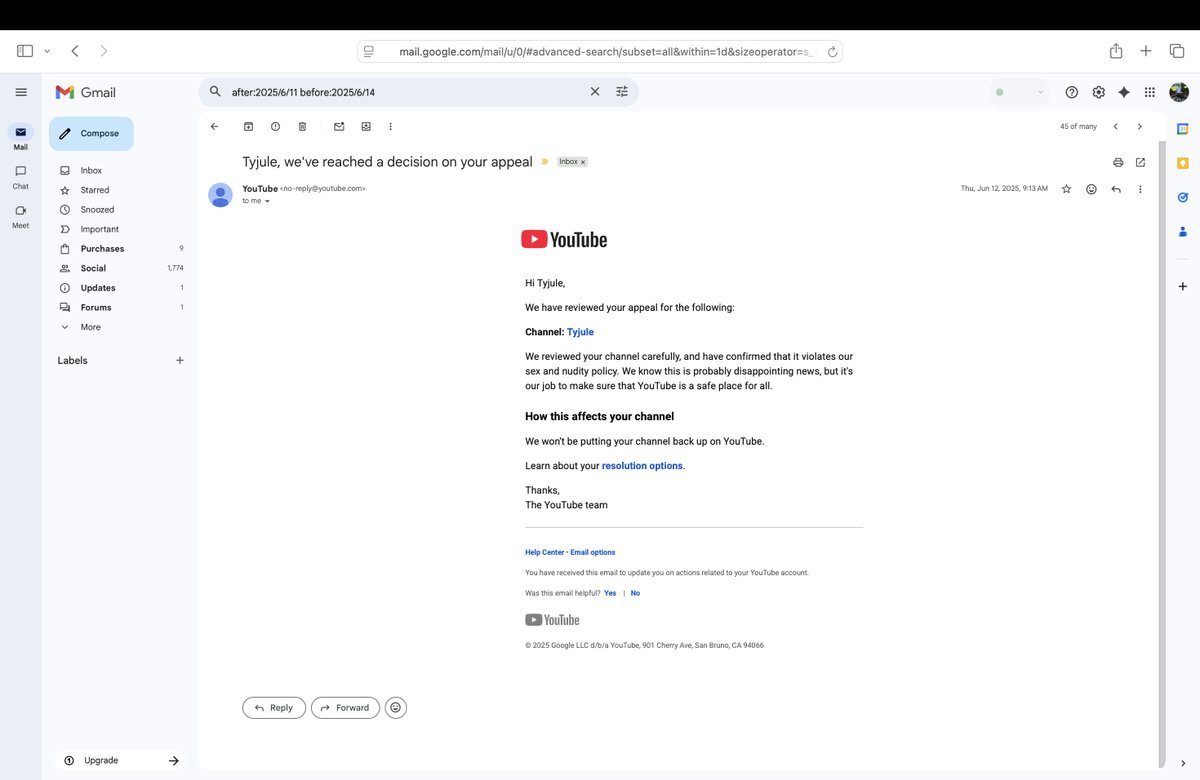
Task: Open email in new window
Action: point(1141,162)
